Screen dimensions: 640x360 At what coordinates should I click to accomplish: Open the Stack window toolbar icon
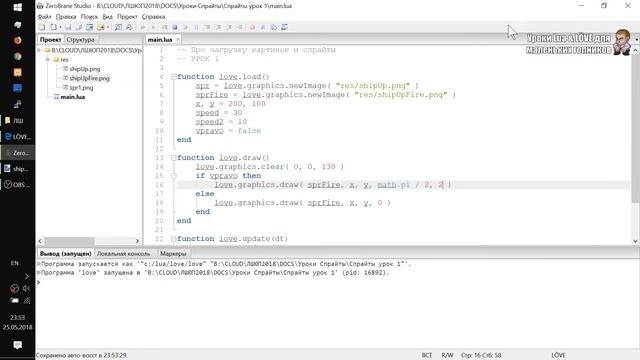(x=273, y=27)
